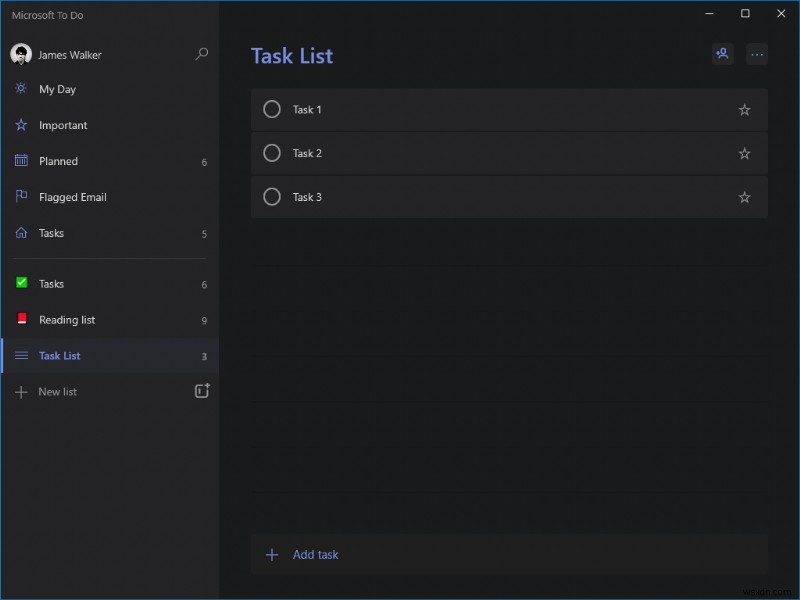Open the My Day list
The image size is (800, 600).
[58, 89]
